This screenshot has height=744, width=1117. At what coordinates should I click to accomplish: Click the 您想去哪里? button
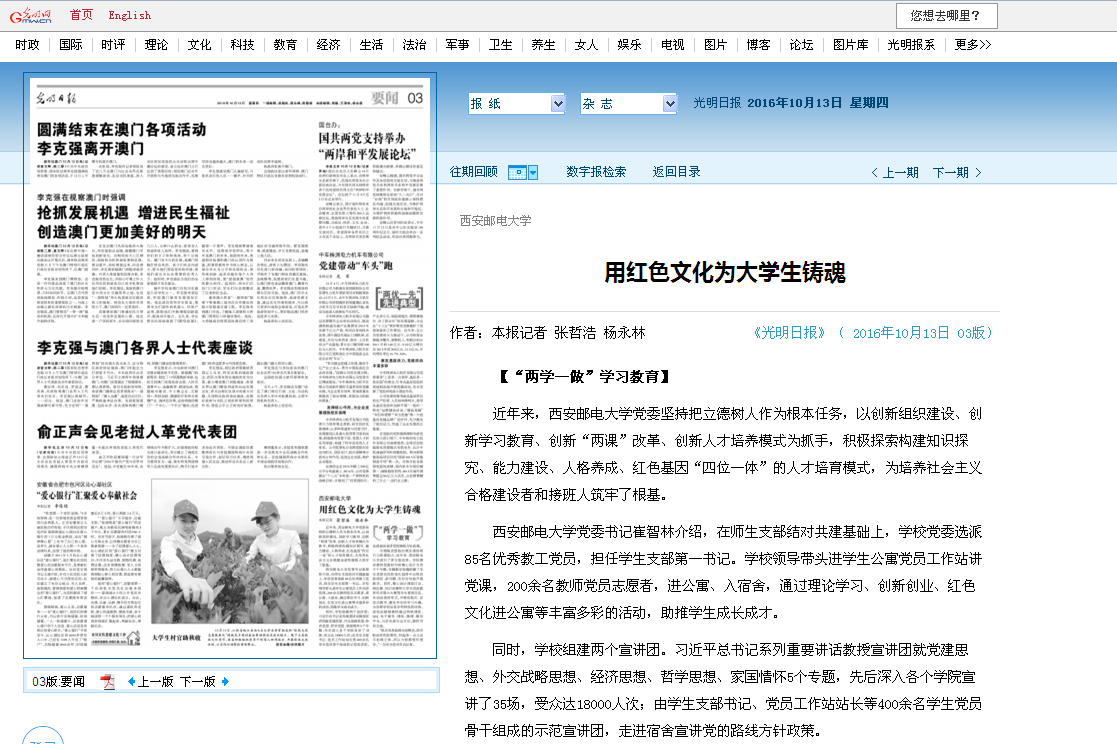tap(946, 15)
